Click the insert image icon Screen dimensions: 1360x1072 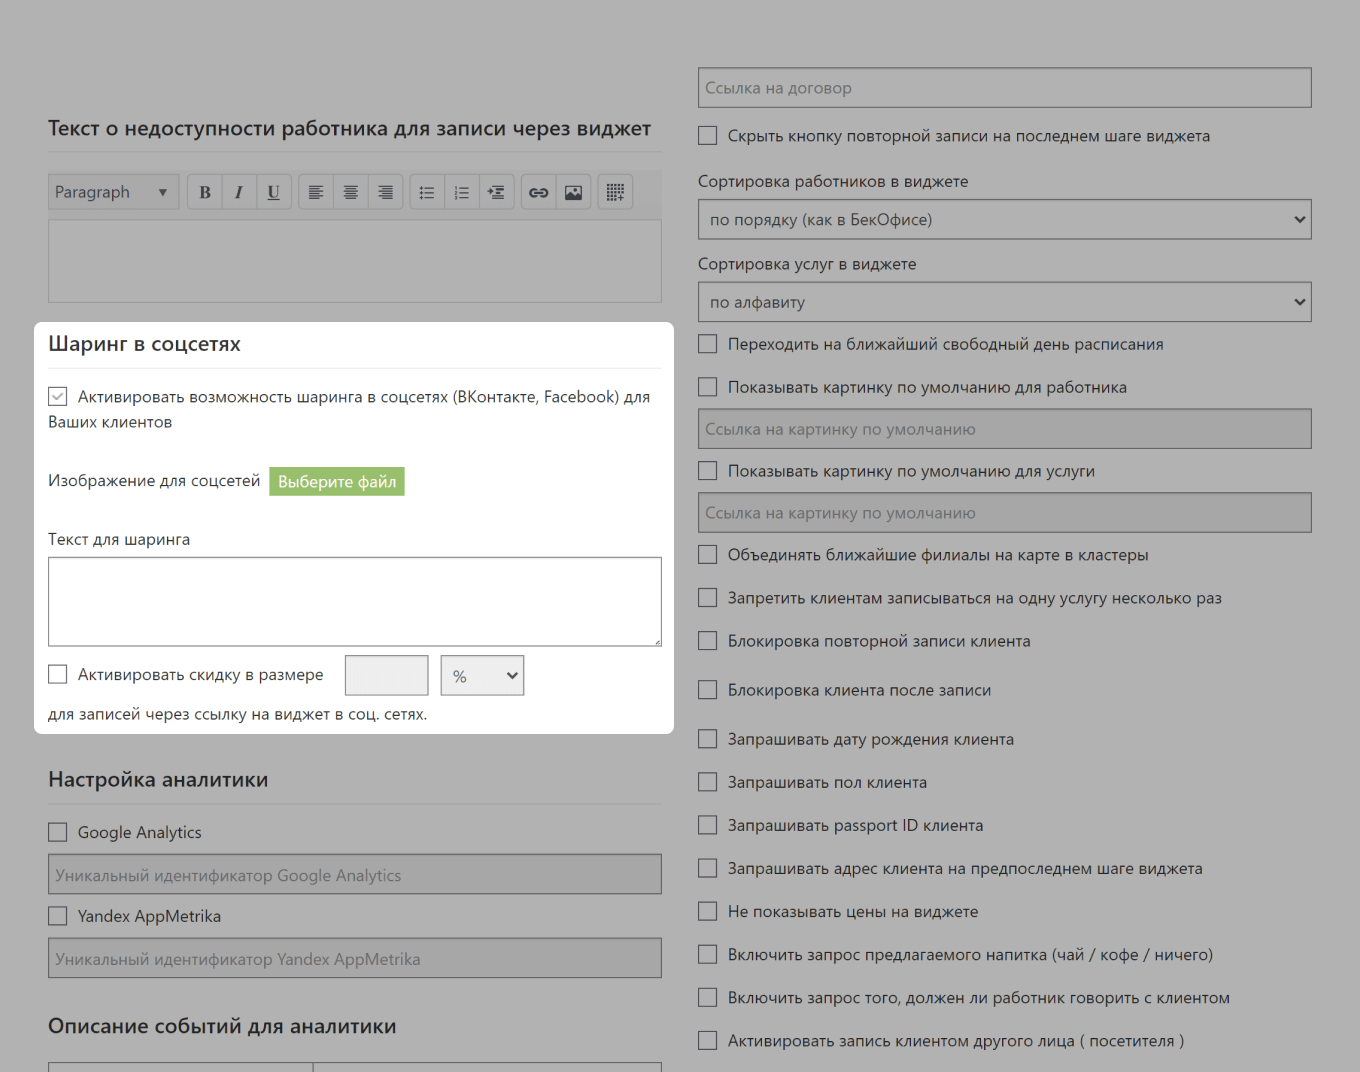click(x=573, y=192)
